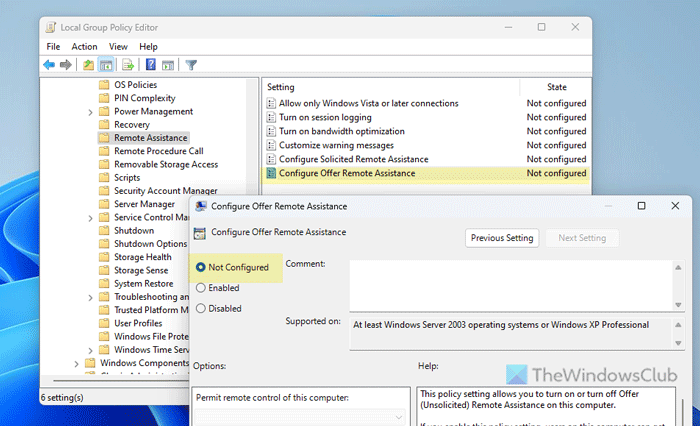Click the Back arrow in the toolbar
Image resolution: width=700 pixels, height=426 pixels.
point(49,65)
